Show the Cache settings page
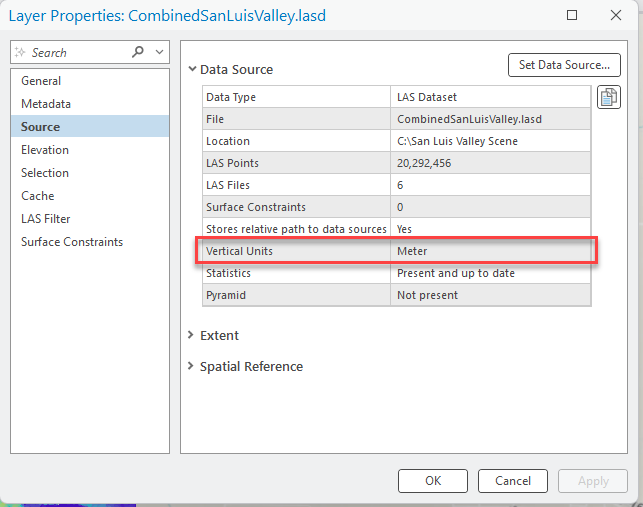This screenshot has width=643, height=507. 38,196
